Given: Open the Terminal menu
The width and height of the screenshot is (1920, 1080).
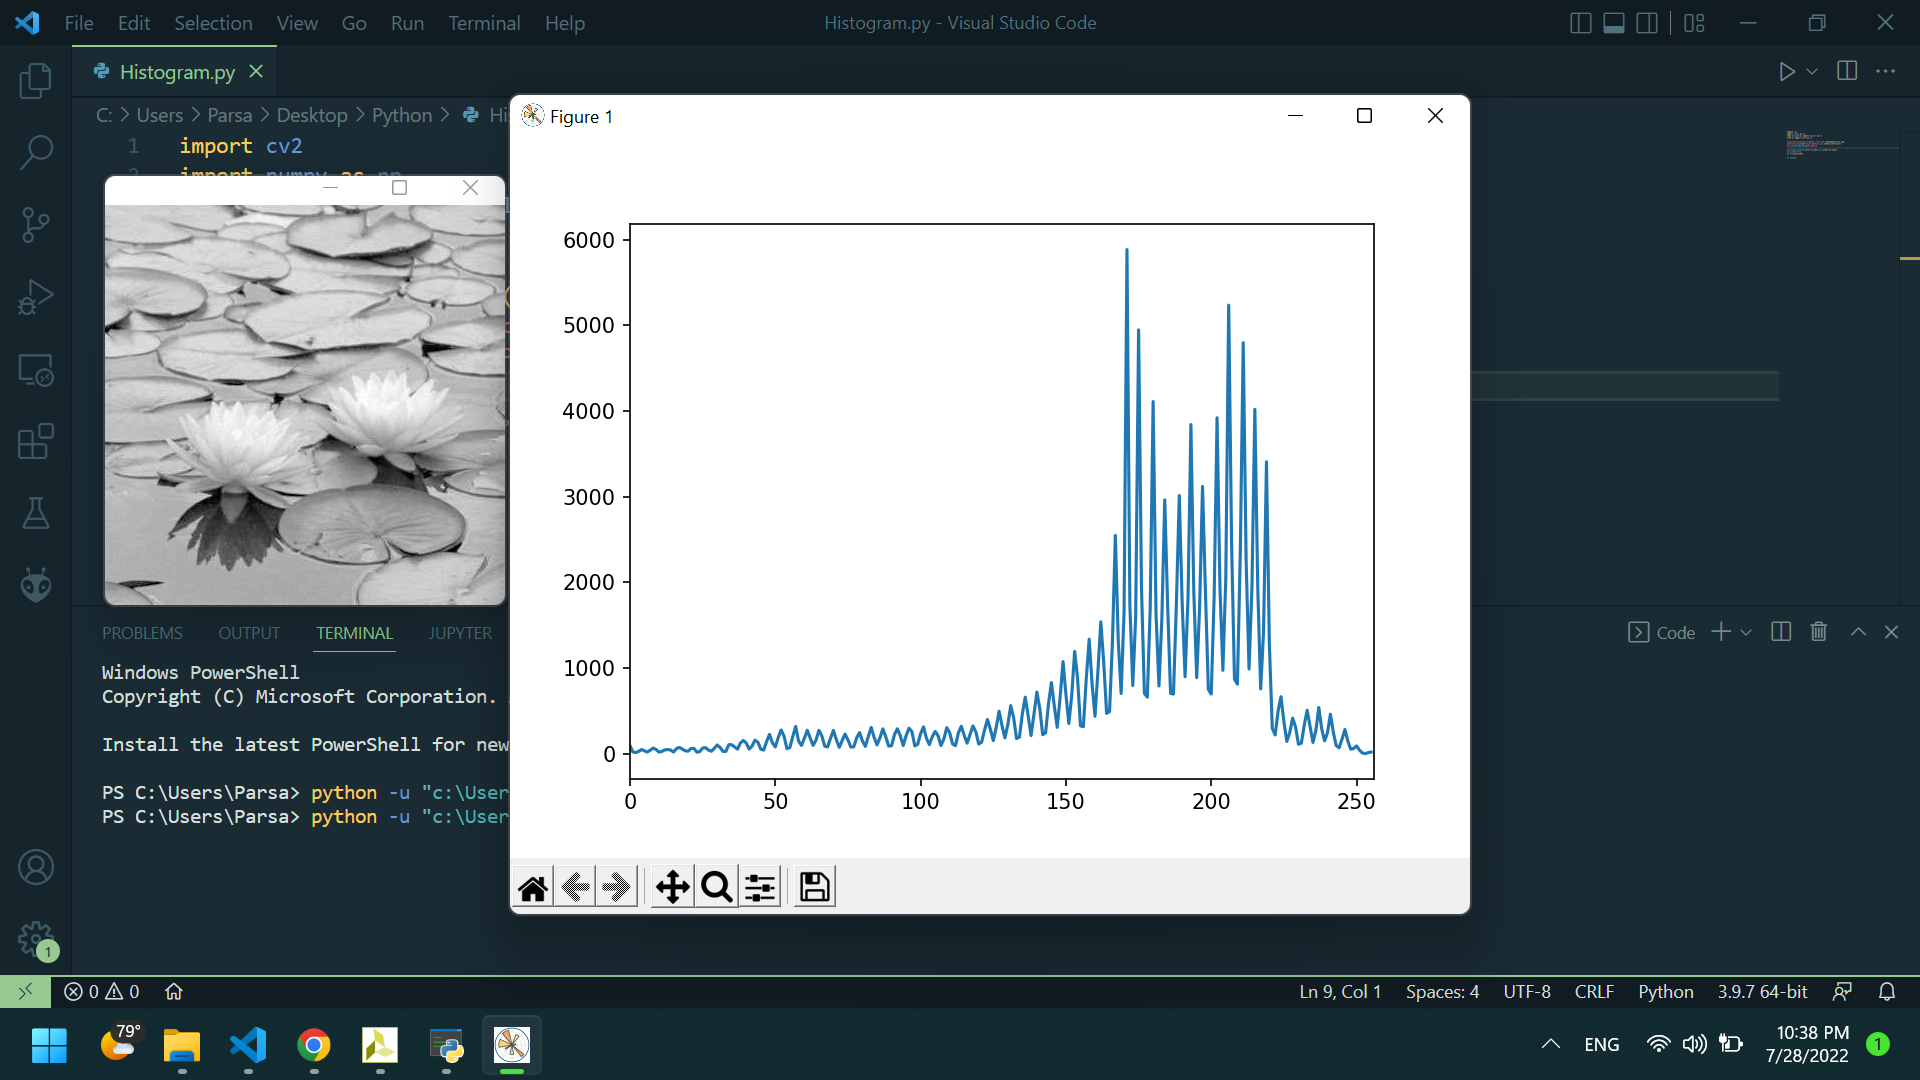Looking at the screenshot, I should 484,23.
